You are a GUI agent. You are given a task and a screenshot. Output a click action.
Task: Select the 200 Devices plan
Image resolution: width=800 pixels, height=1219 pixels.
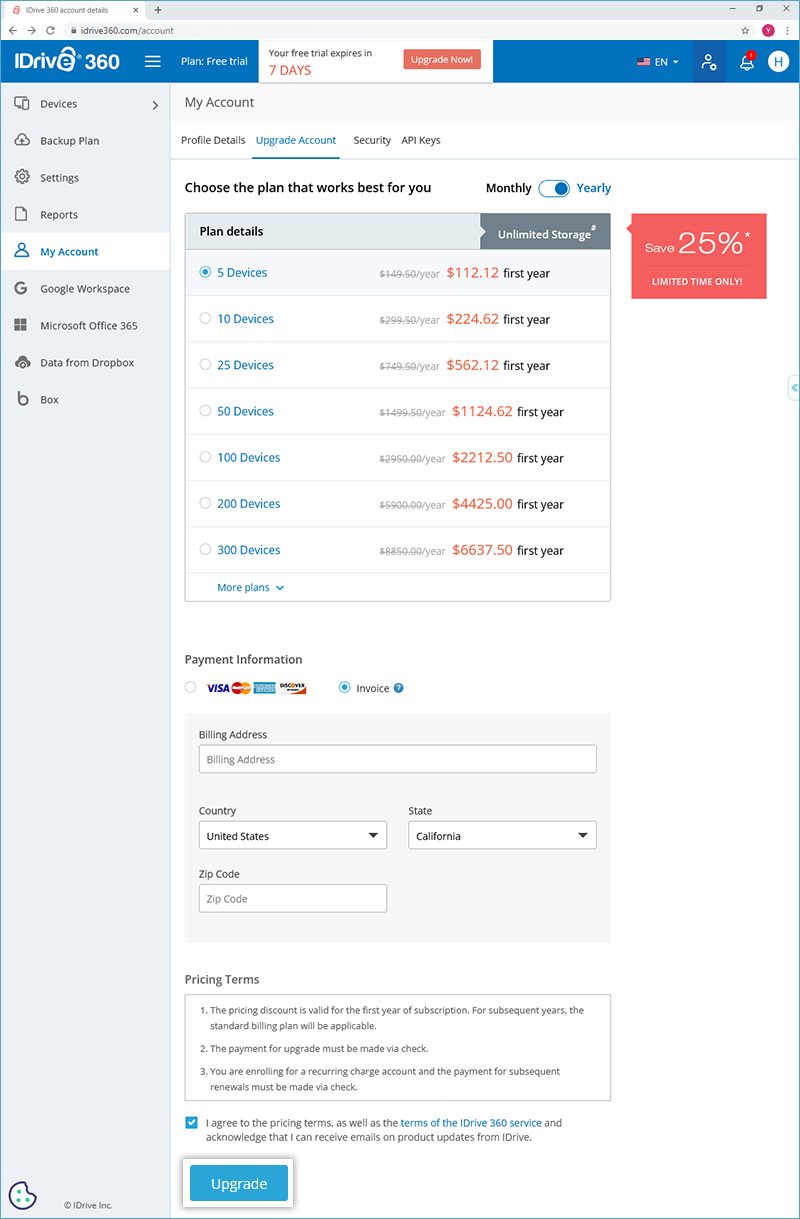pos(205,503)
